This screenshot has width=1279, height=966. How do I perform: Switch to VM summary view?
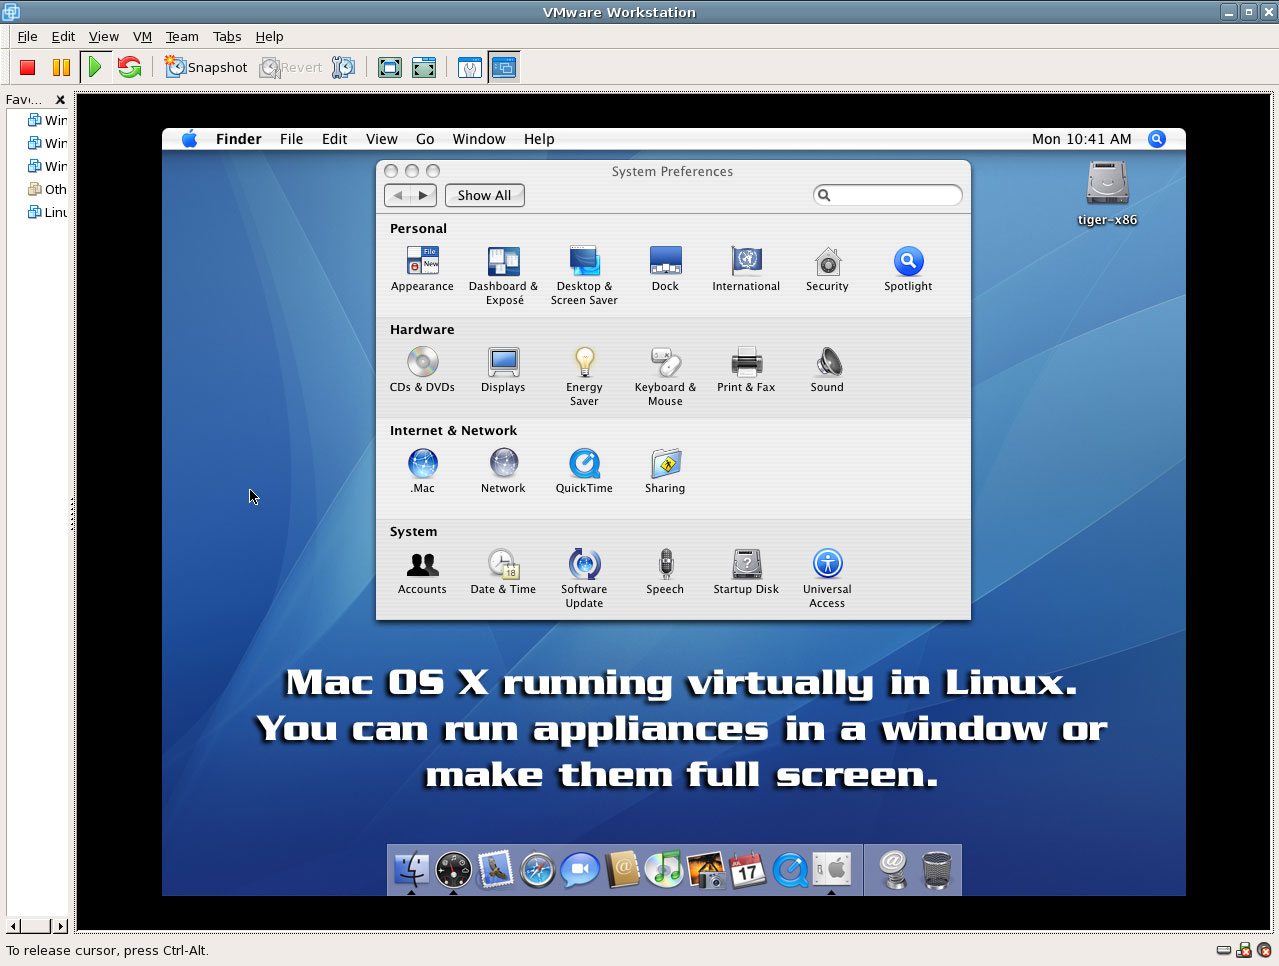470,67
